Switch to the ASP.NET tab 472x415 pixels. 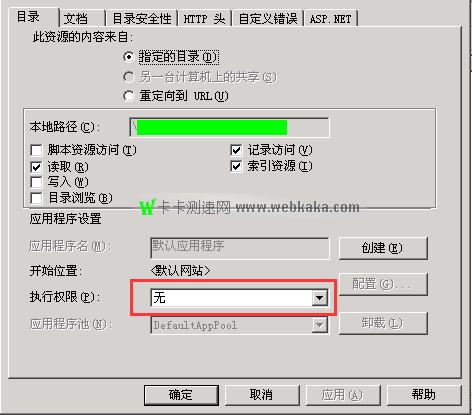pyautogui.click(x=331, y=18)
